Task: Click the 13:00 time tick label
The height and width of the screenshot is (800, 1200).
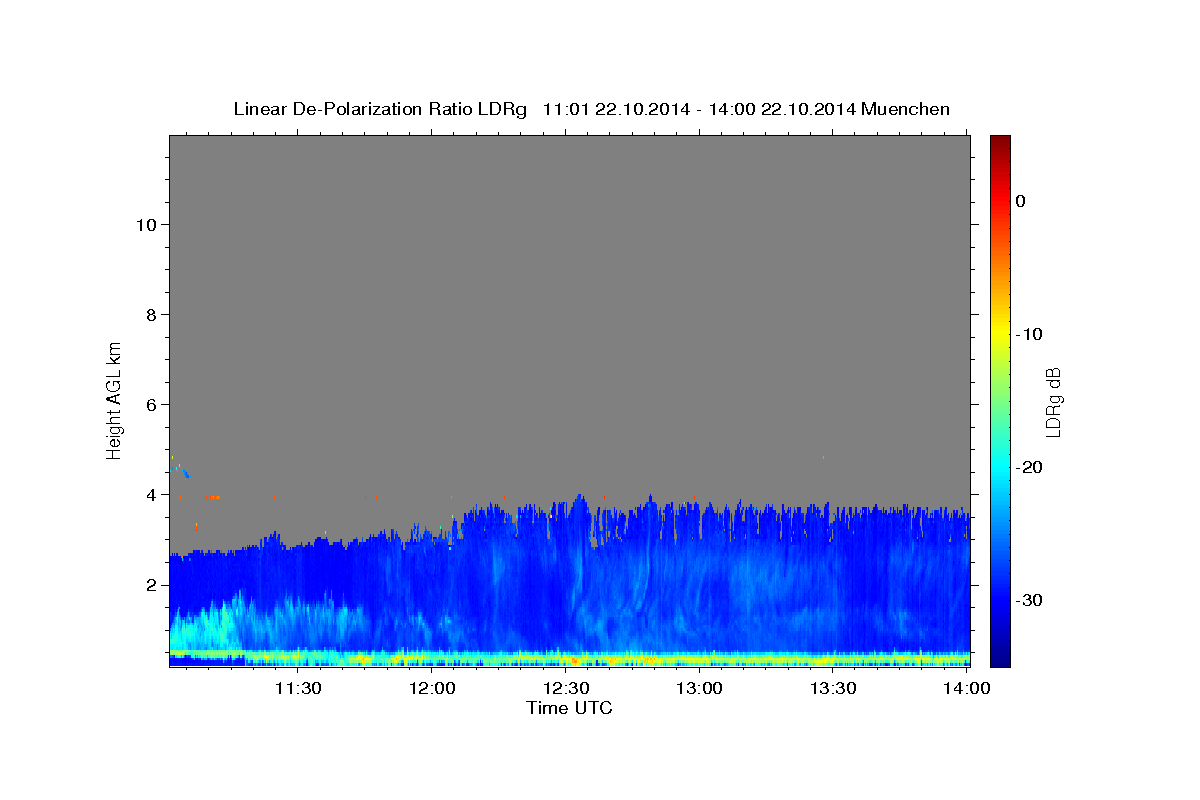Action: tap(699, 688)
